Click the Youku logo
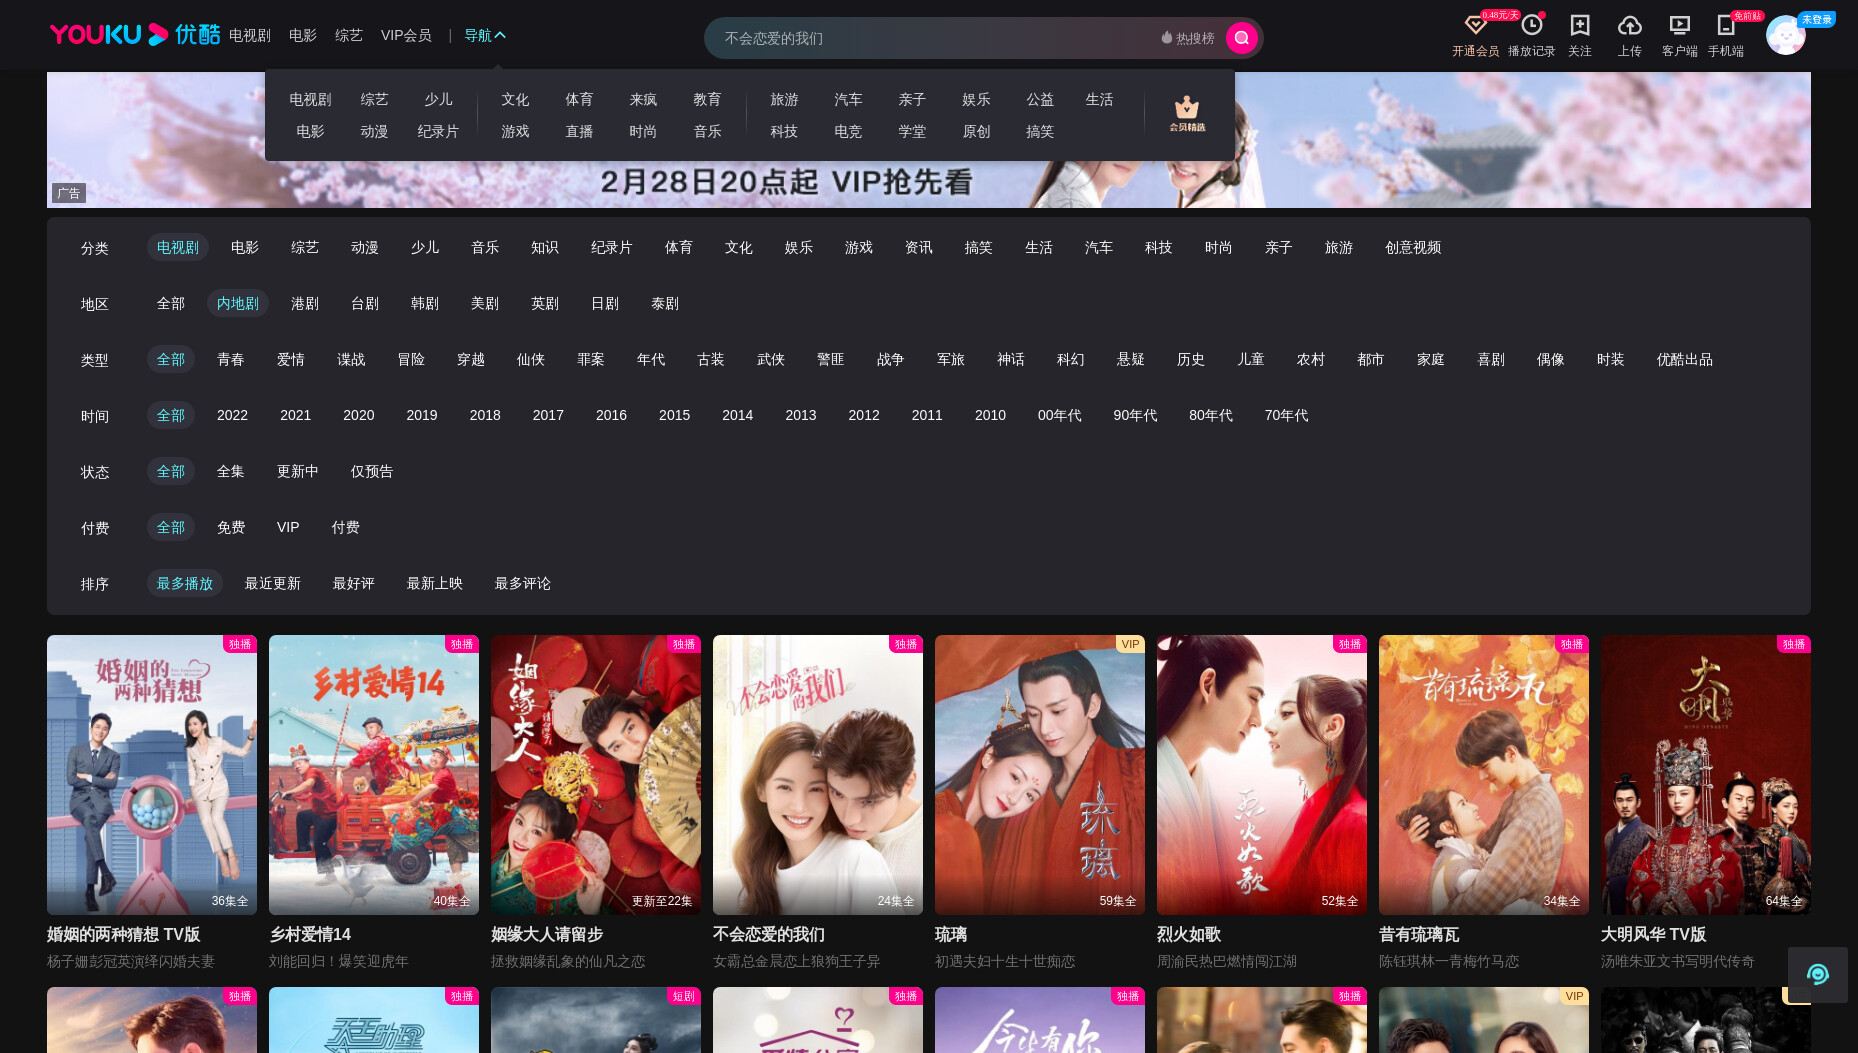The image size is (1858, 1053). tap(135, 35)
